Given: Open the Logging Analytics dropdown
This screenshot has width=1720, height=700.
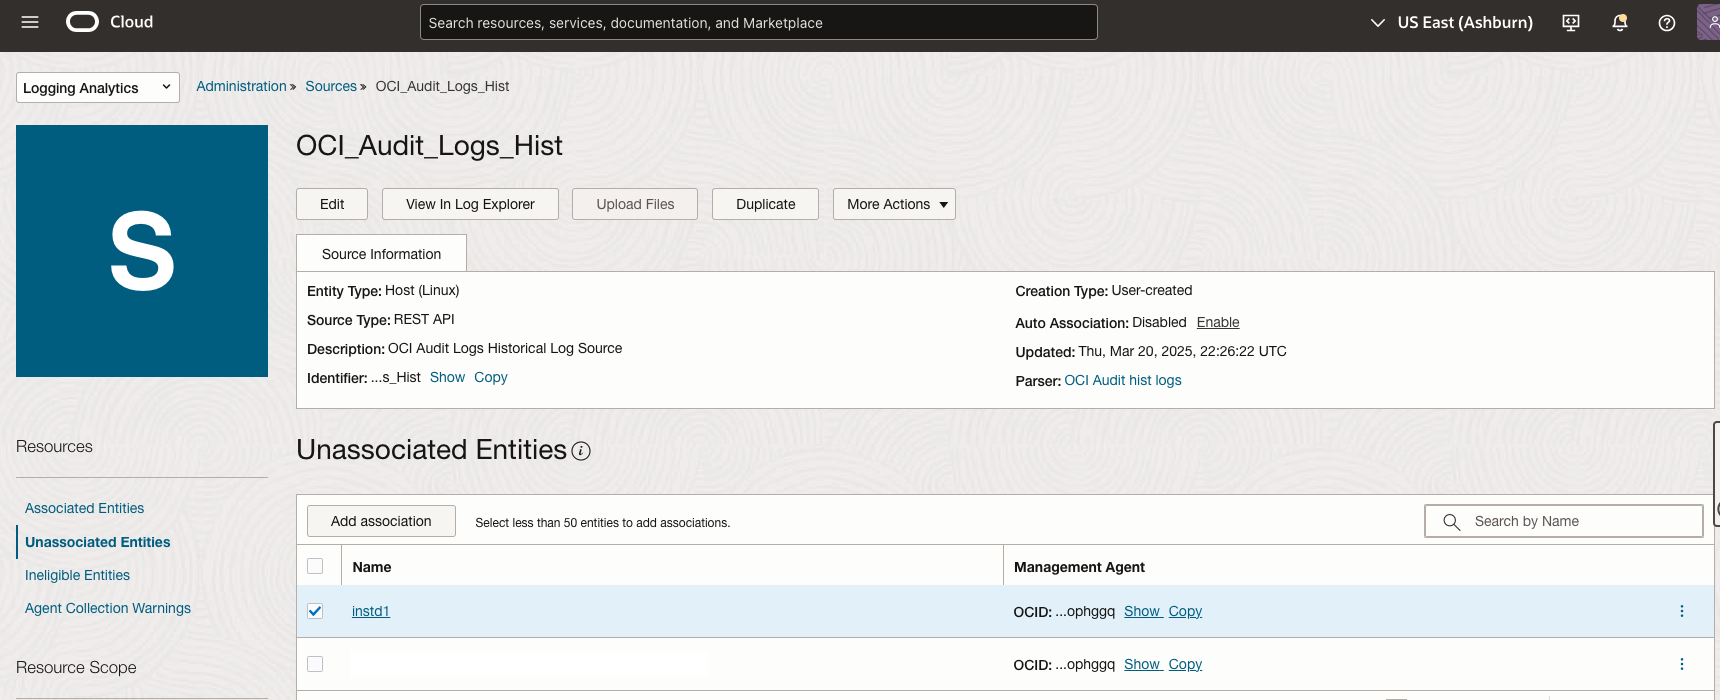Looking at the screenshot, I should click(98, 87).
